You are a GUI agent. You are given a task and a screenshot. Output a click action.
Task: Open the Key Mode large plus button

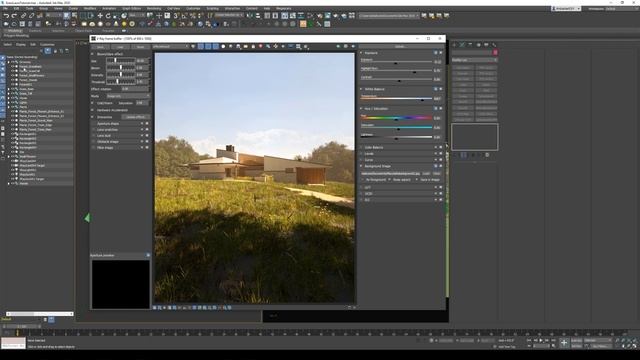pyautogui.click(x=564, y=343)
